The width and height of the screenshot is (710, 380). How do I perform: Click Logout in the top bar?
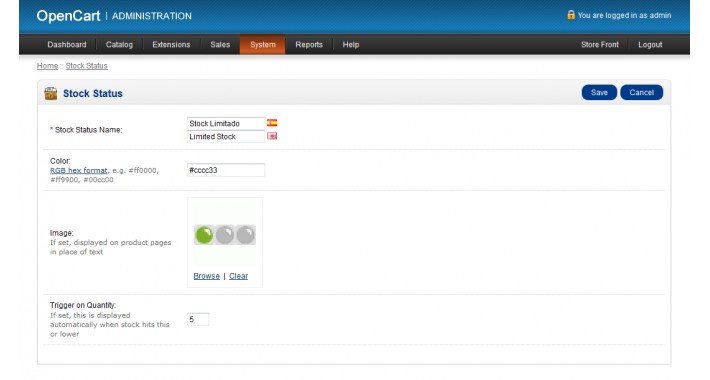[650, 44]
